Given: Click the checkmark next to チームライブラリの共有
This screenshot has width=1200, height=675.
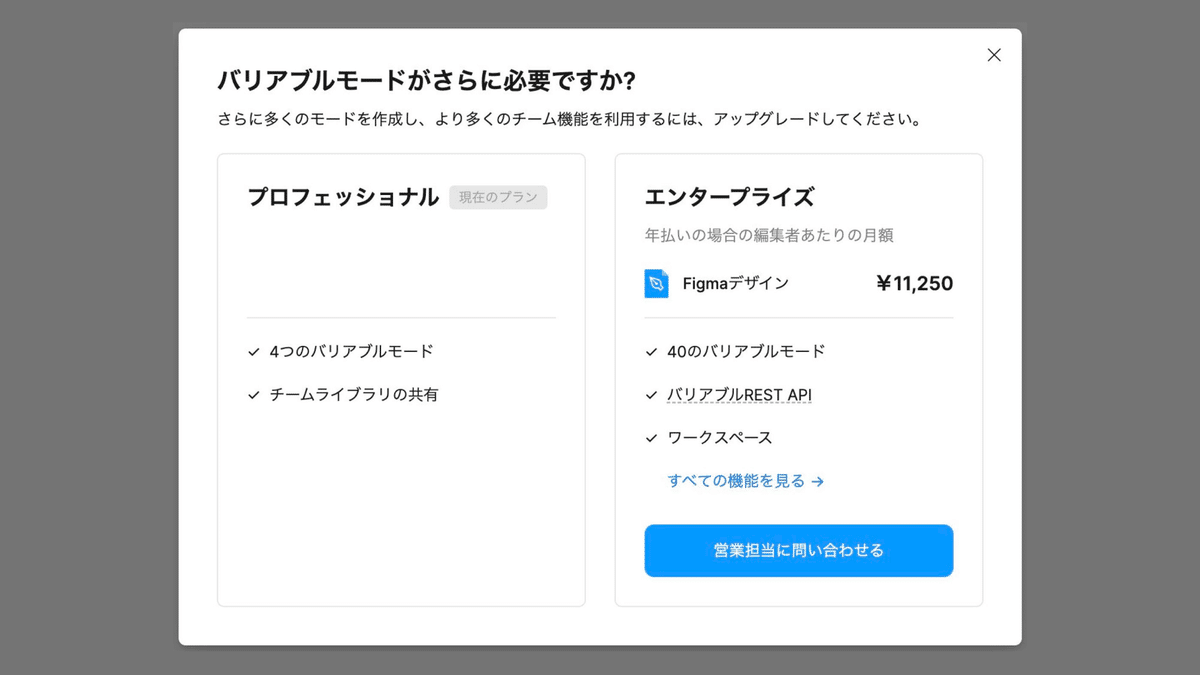Looking at the screenshot, I should coord(253,395).
